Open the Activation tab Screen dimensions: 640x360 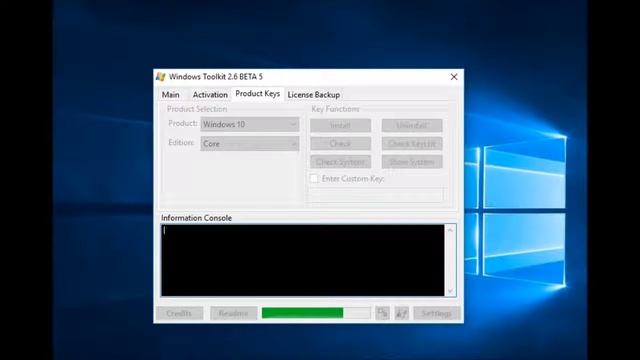[210, 95]
